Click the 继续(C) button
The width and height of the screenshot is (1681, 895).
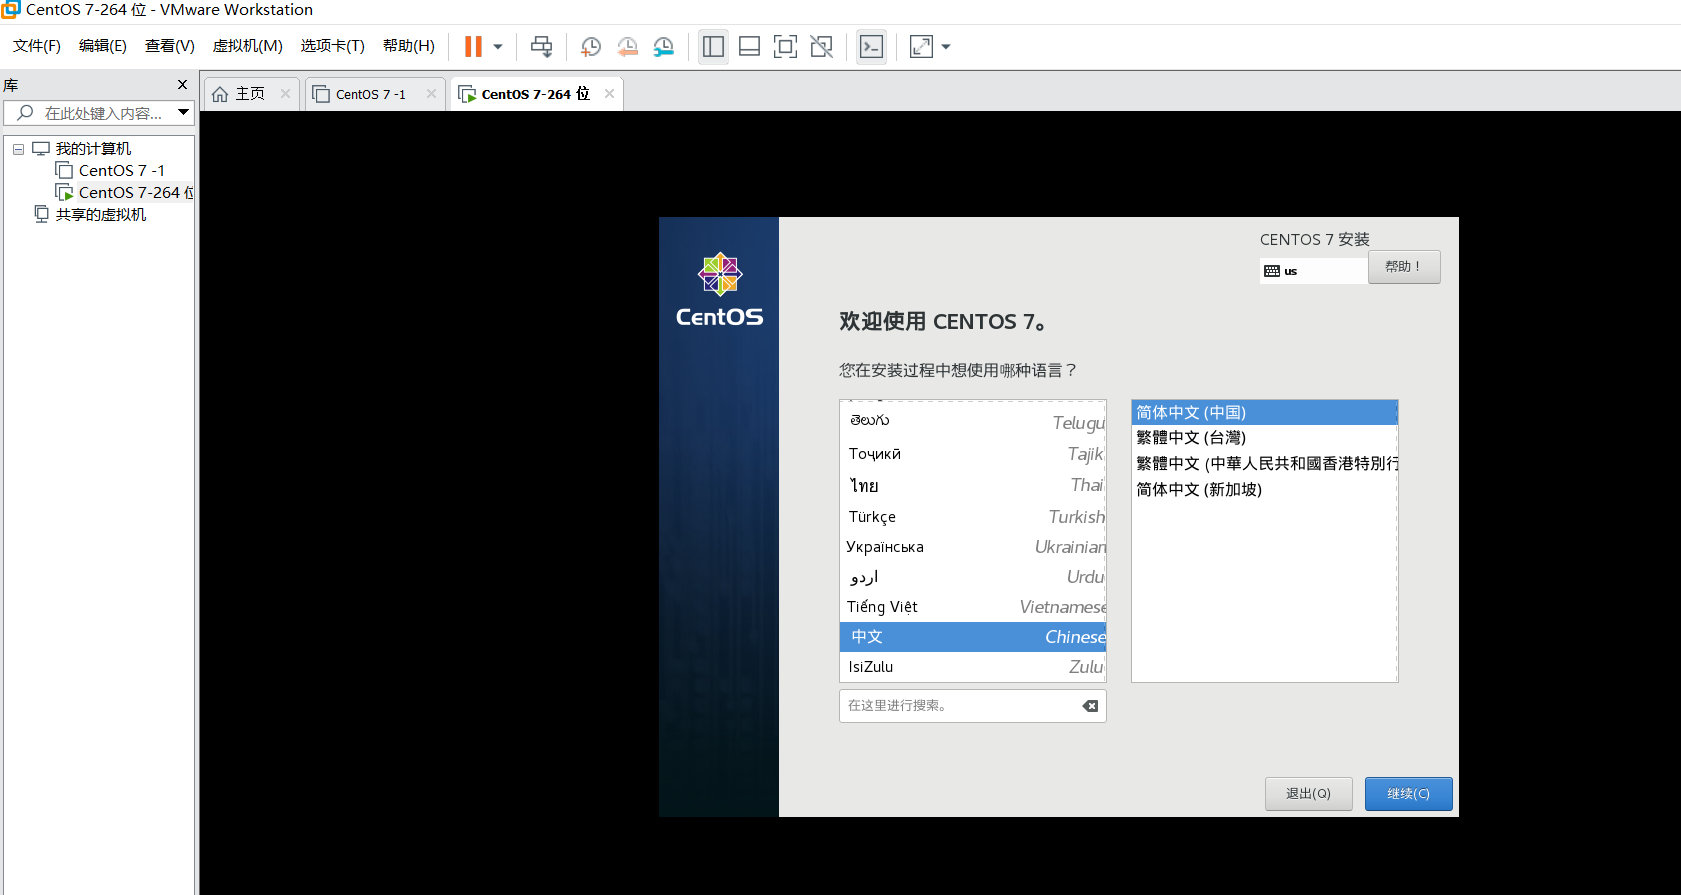(x=1408, y=794)
